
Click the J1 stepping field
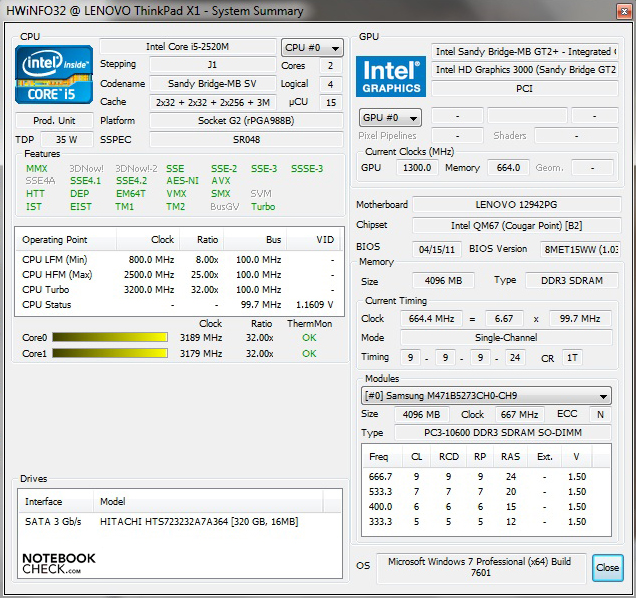tap(213, 65)
